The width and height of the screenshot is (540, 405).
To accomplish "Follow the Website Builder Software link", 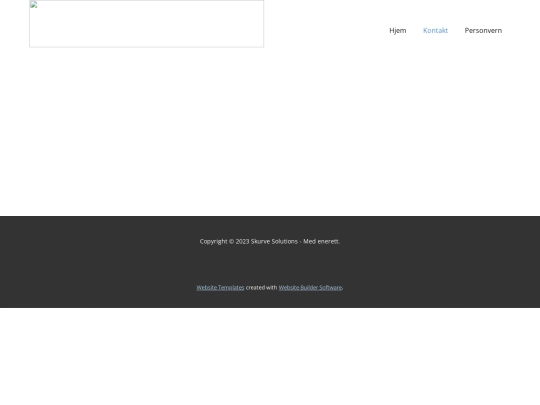I will click(310, 288).
